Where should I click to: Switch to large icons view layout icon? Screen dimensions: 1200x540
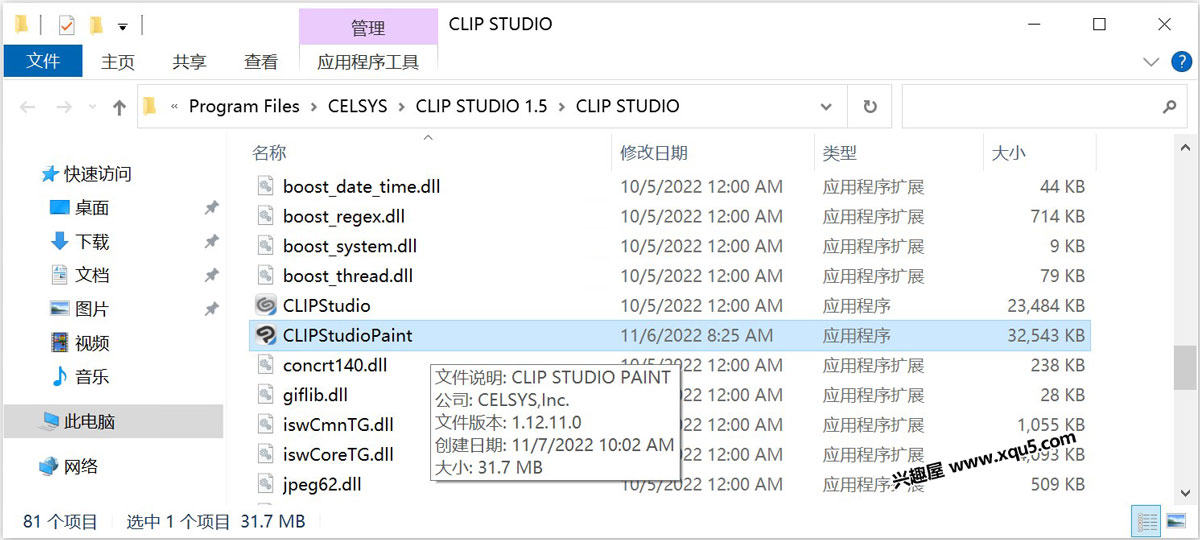[1174, 521]
